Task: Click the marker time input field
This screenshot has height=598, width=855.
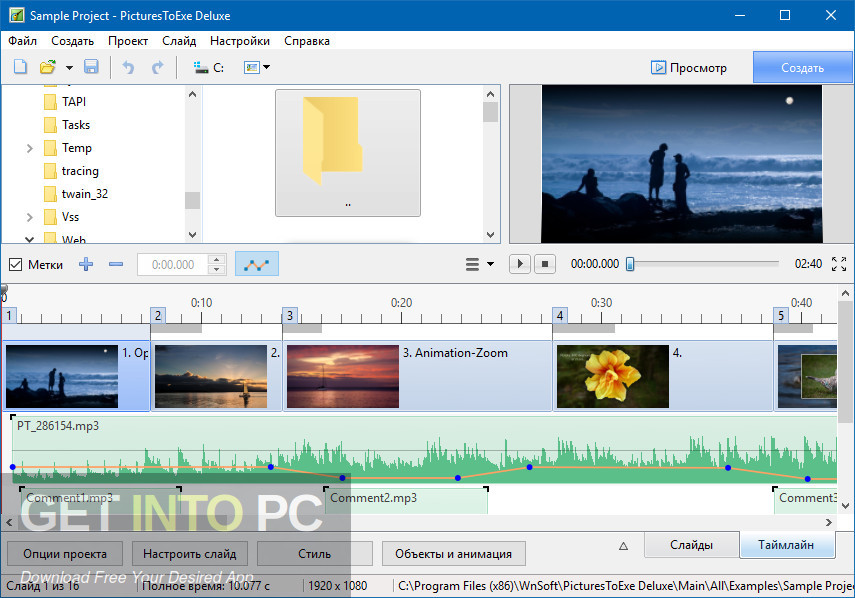Action: [173, 264]
